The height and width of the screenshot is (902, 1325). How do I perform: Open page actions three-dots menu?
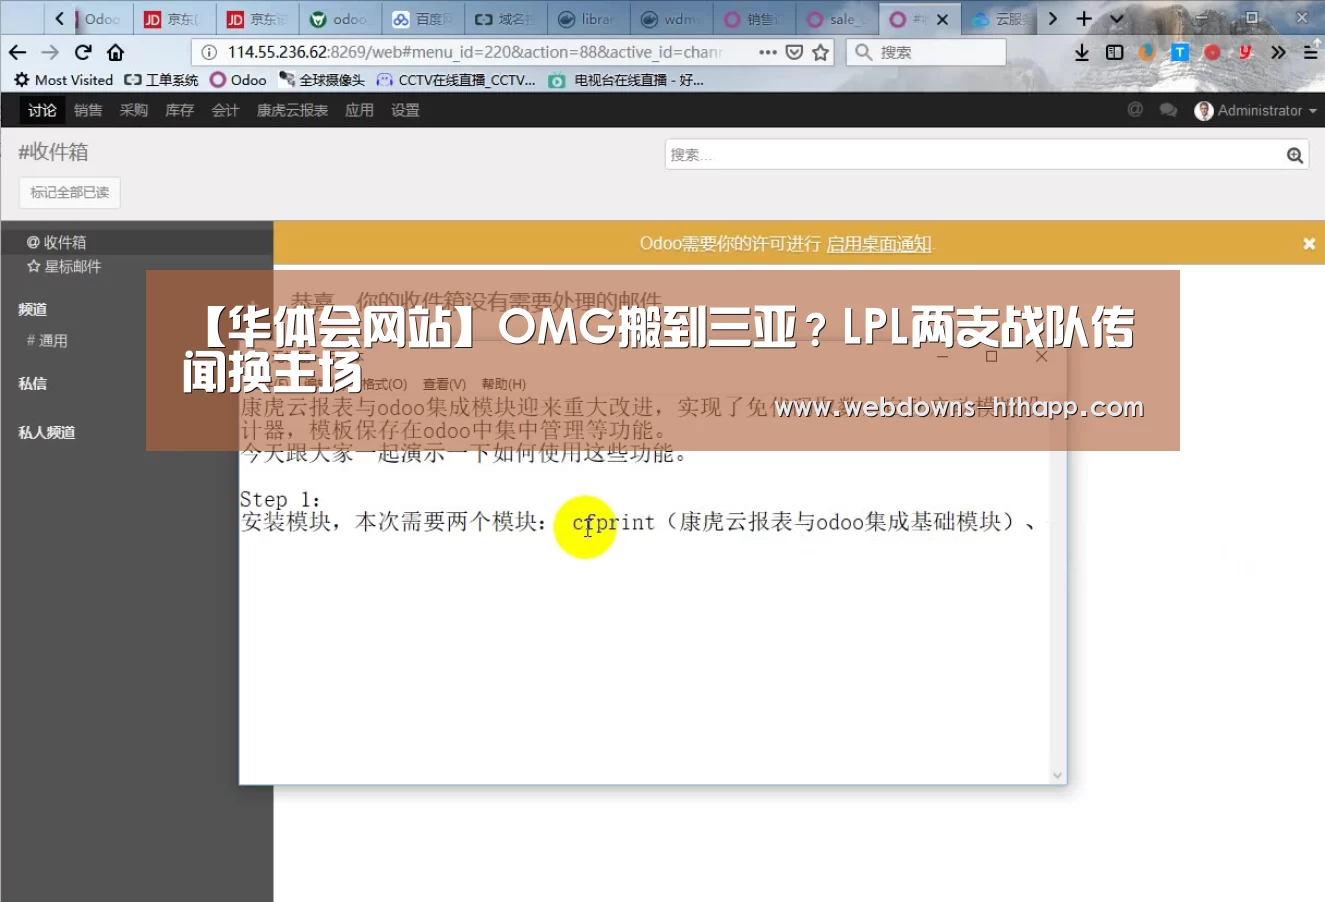(x=768, y=52)
